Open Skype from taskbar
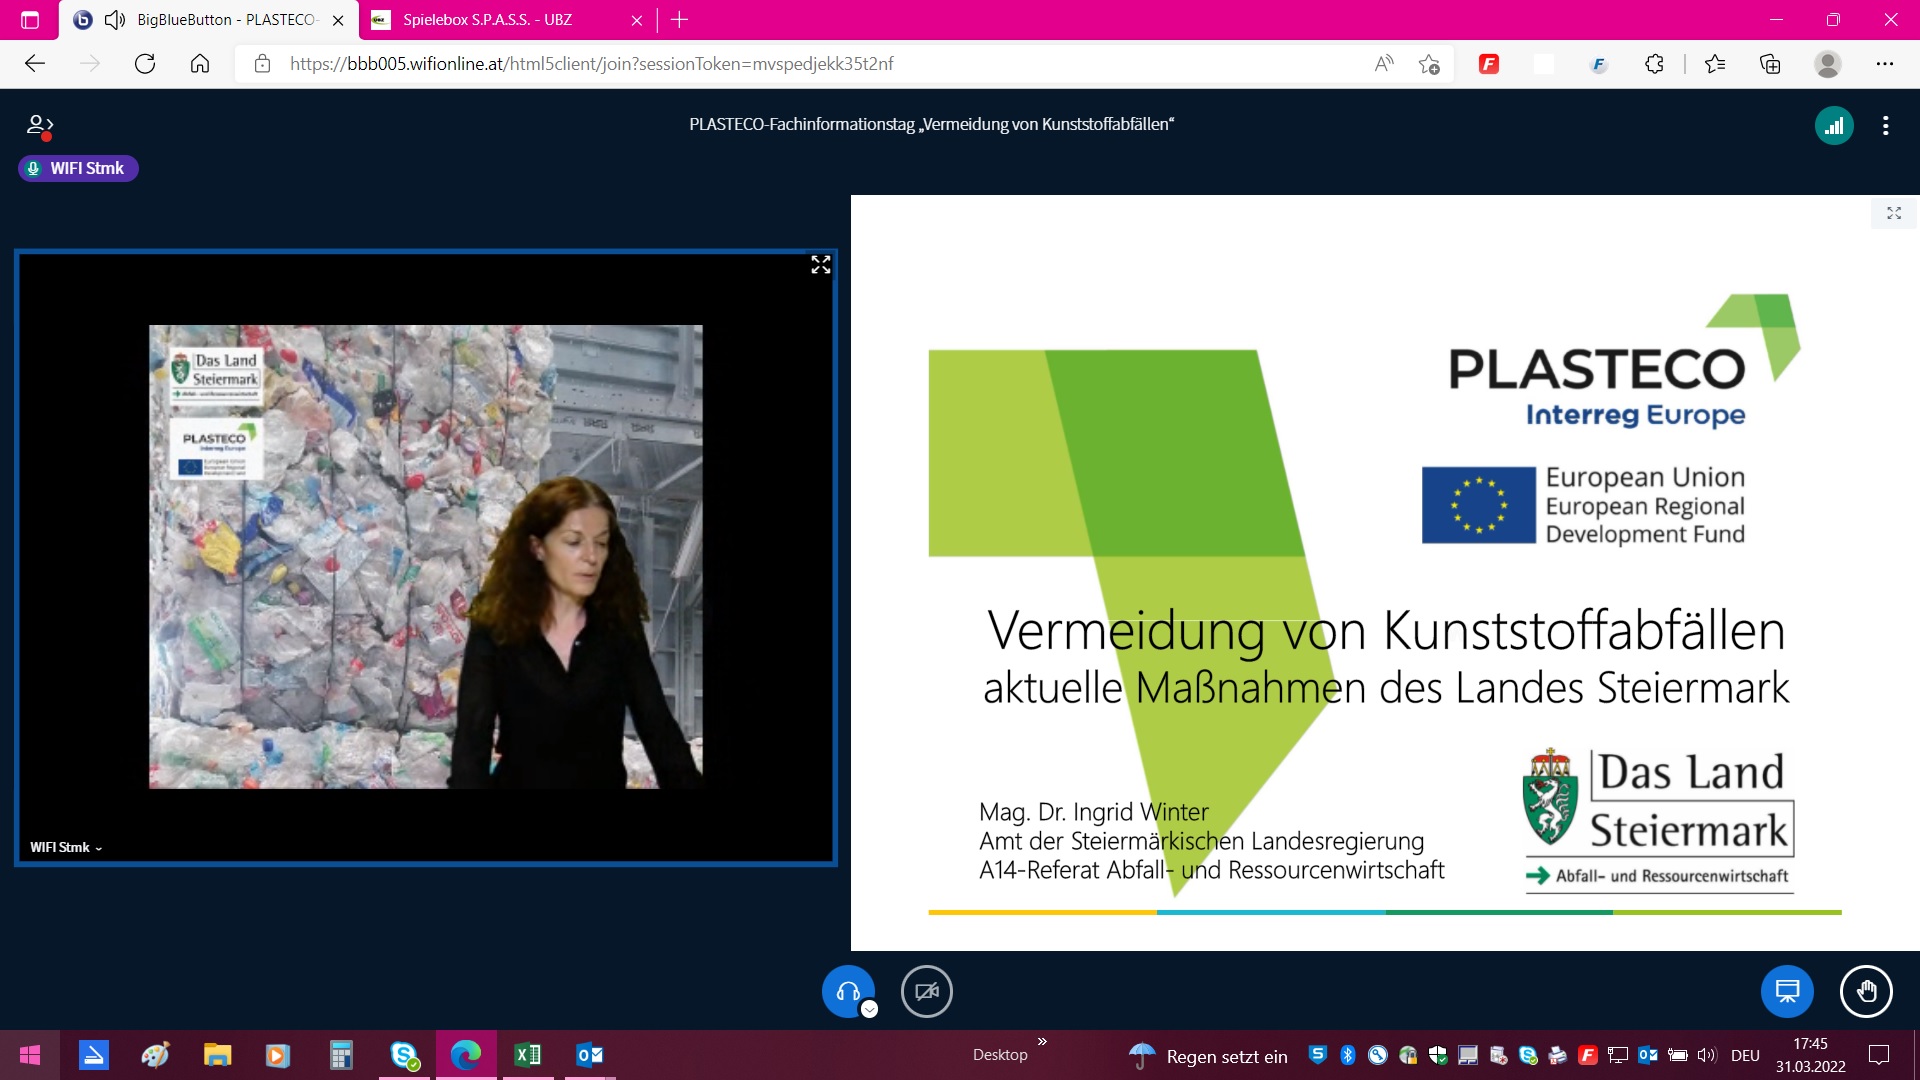 click(x=404, y=1055)
